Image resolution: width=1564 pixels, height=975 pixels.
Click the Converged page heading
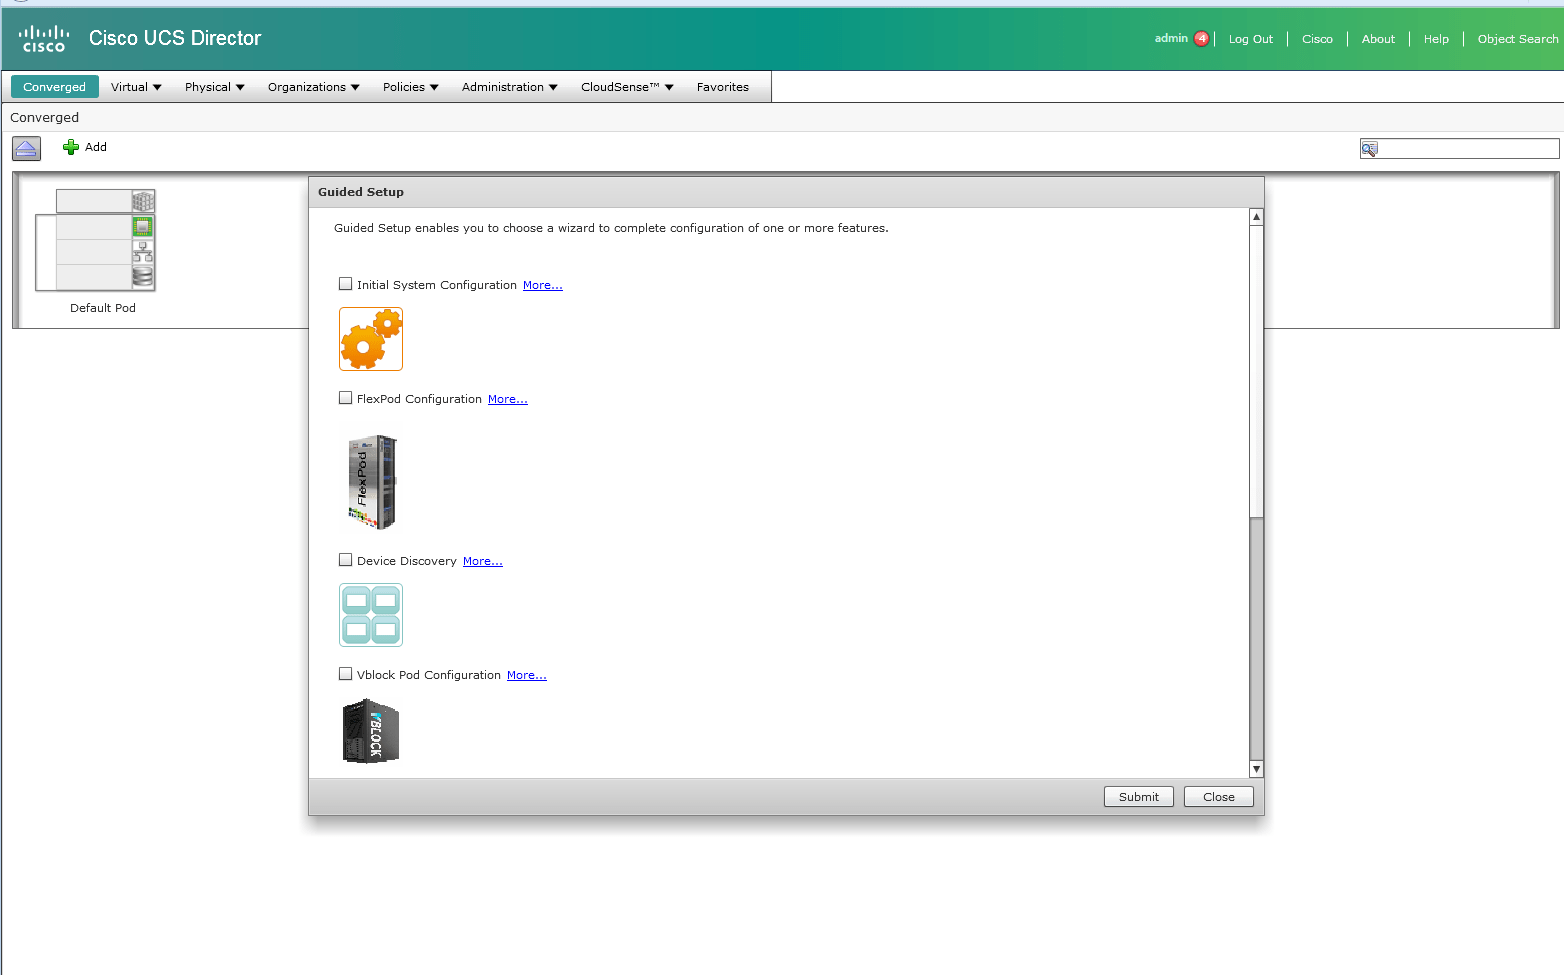coord(44,117)
